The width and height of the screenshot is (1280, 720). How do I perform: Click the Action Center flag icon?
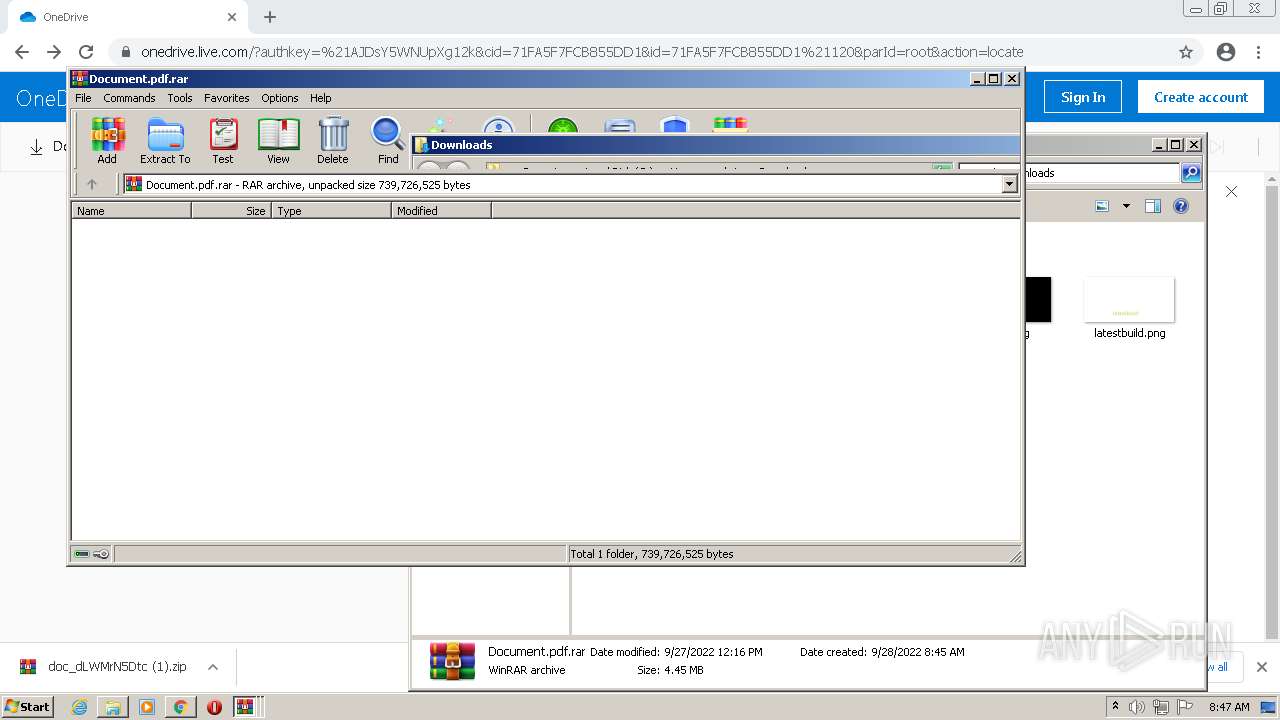(1185, 707)
